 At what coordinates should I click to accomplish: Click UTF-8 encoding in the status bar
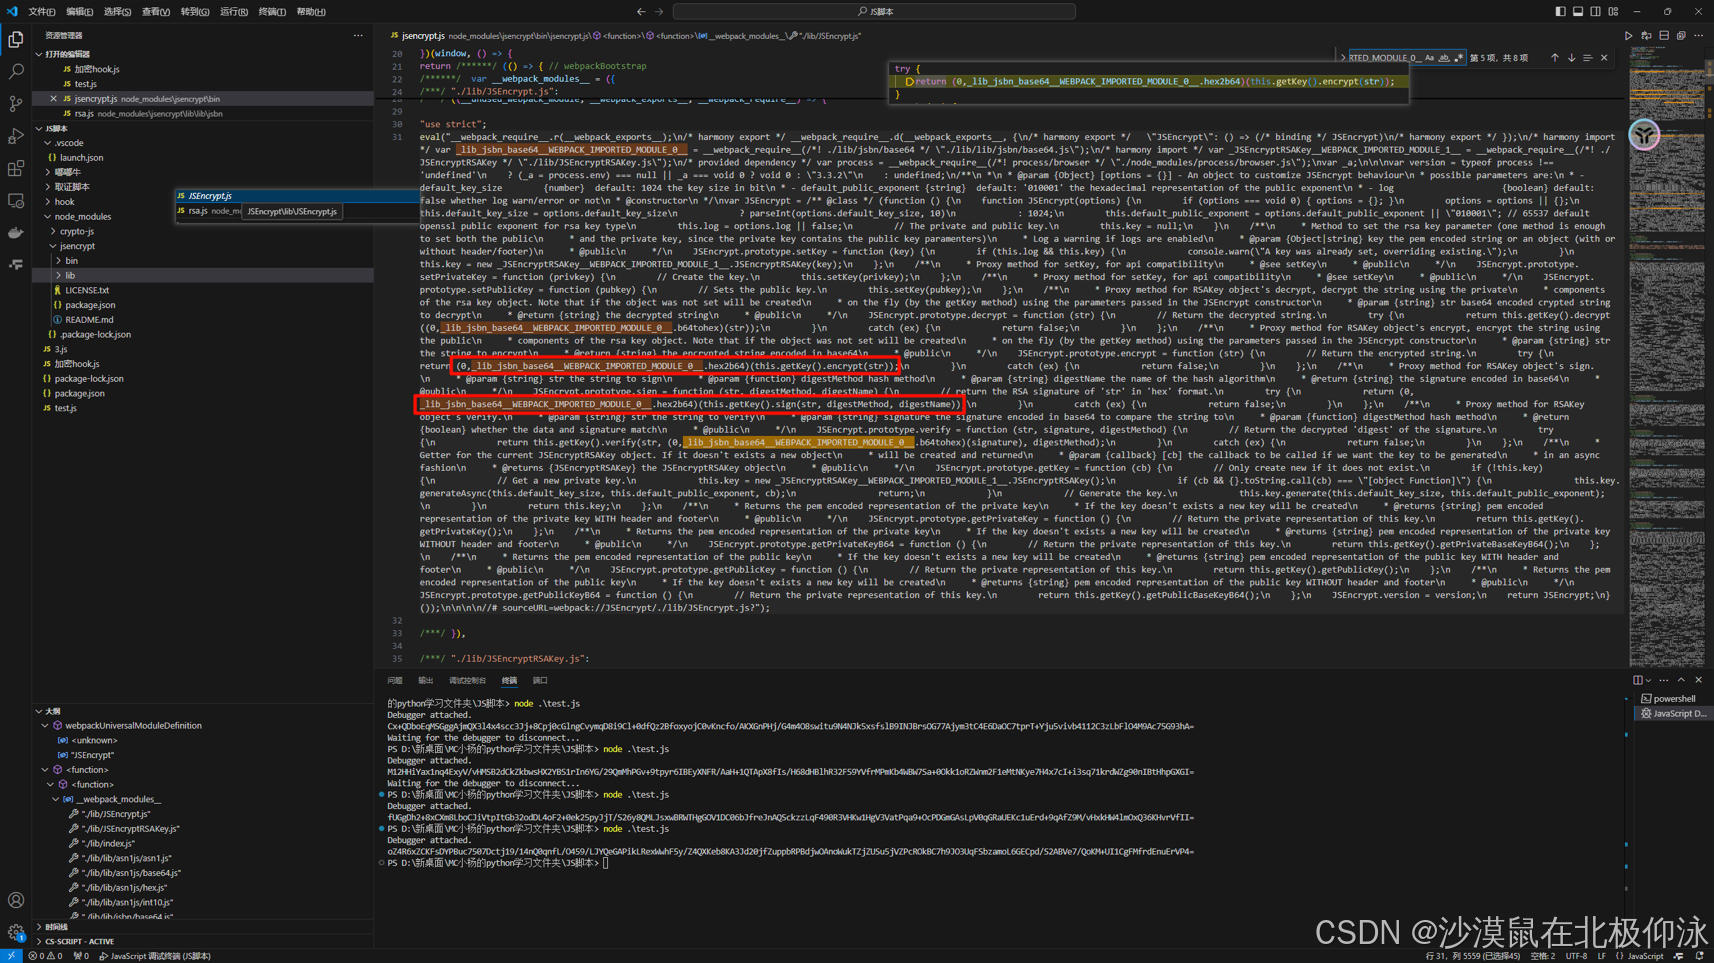(x=1578, y=956)
